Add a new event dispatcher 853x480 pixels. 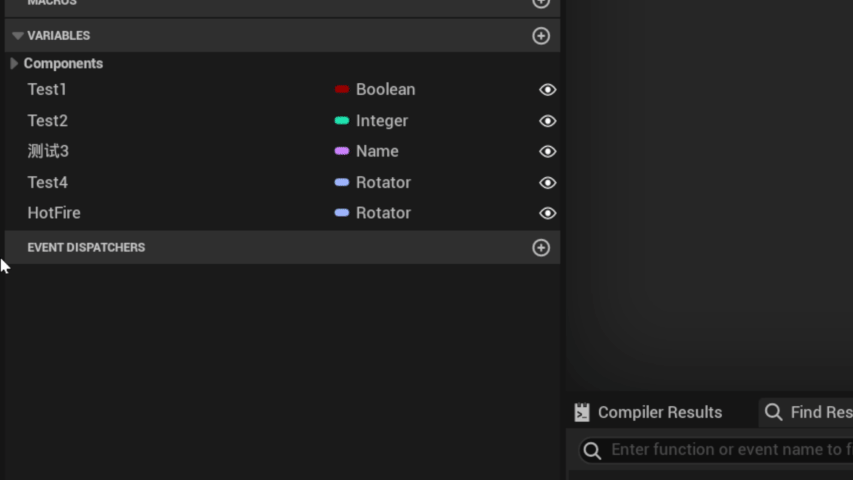click(541, 248)
